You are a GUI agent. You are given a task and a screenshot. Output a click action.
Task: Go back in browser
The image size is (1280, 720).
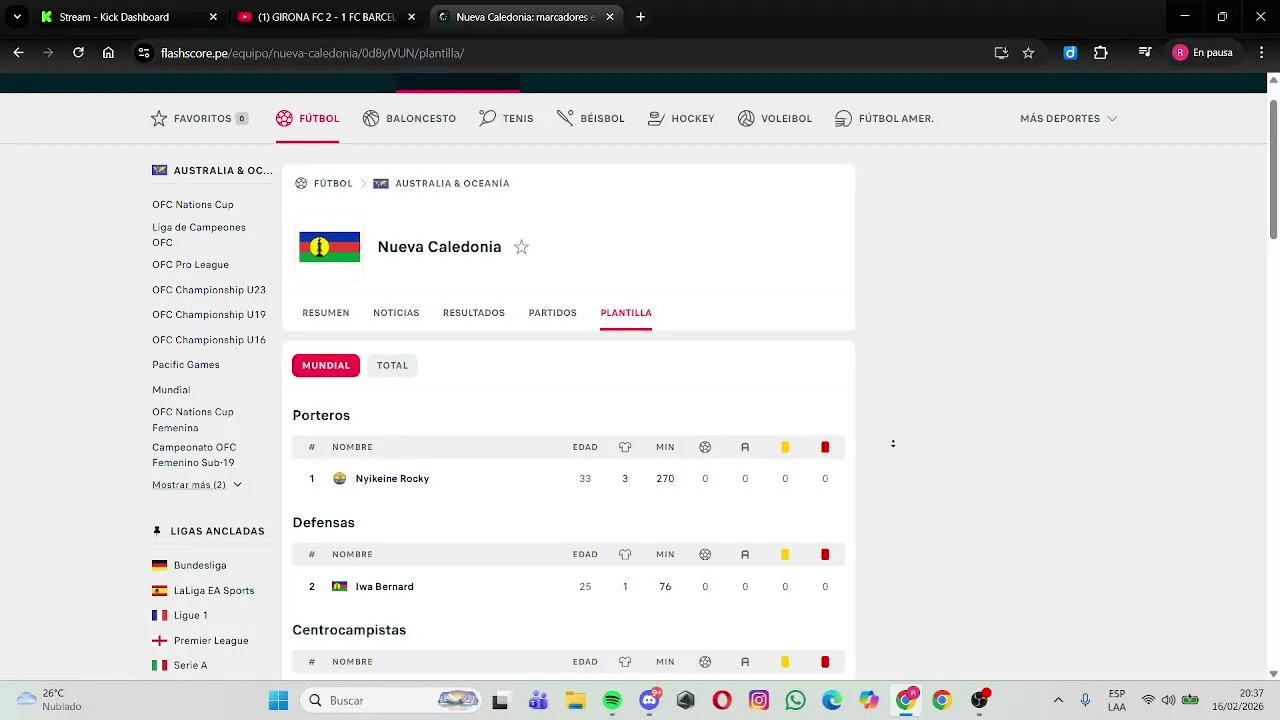click(x=18, y=53)
